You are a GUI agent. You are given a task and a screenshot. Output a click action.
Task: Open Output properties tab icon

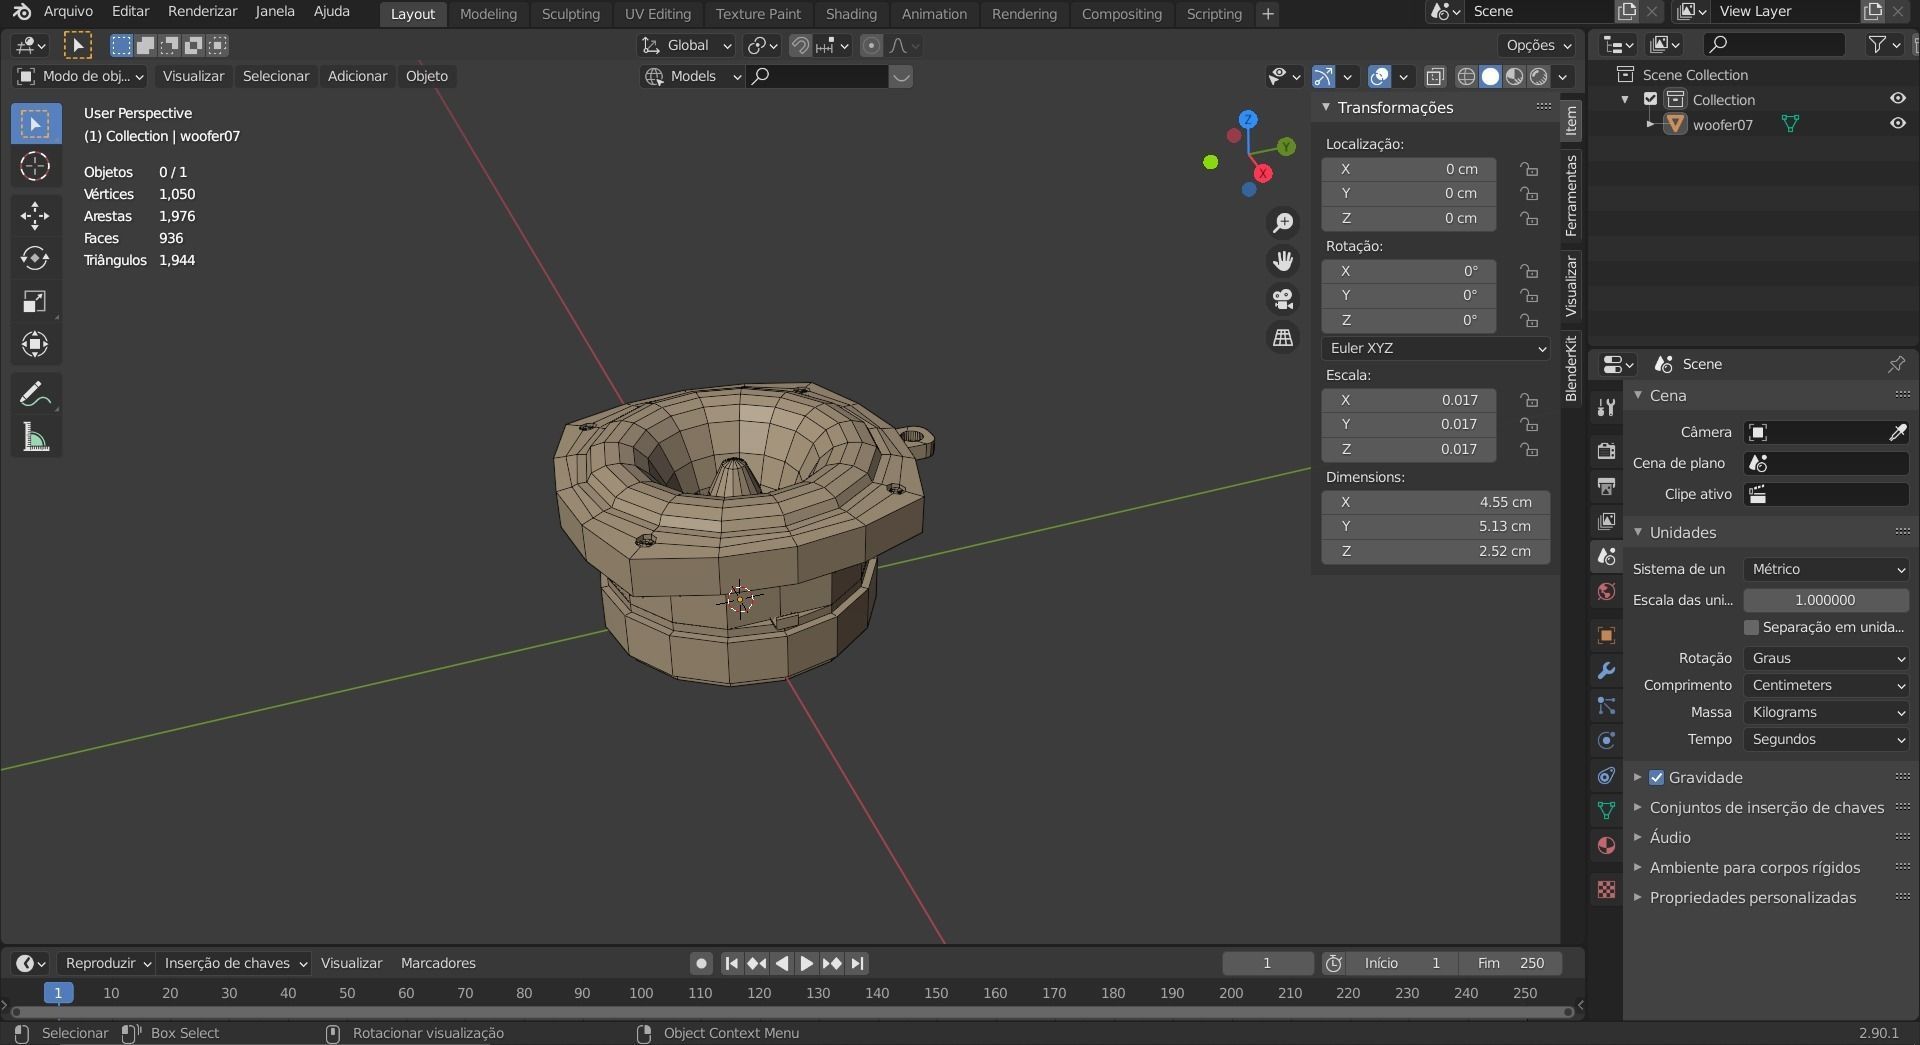pyautogui.click(x=1606, y=486)
